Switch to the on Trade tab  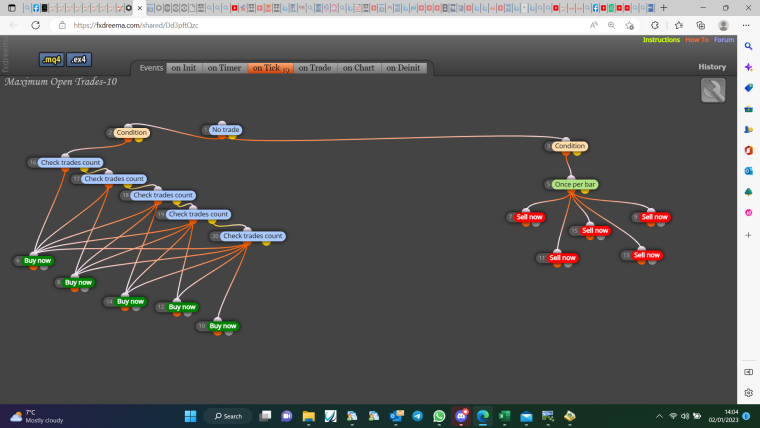[315, 68]
